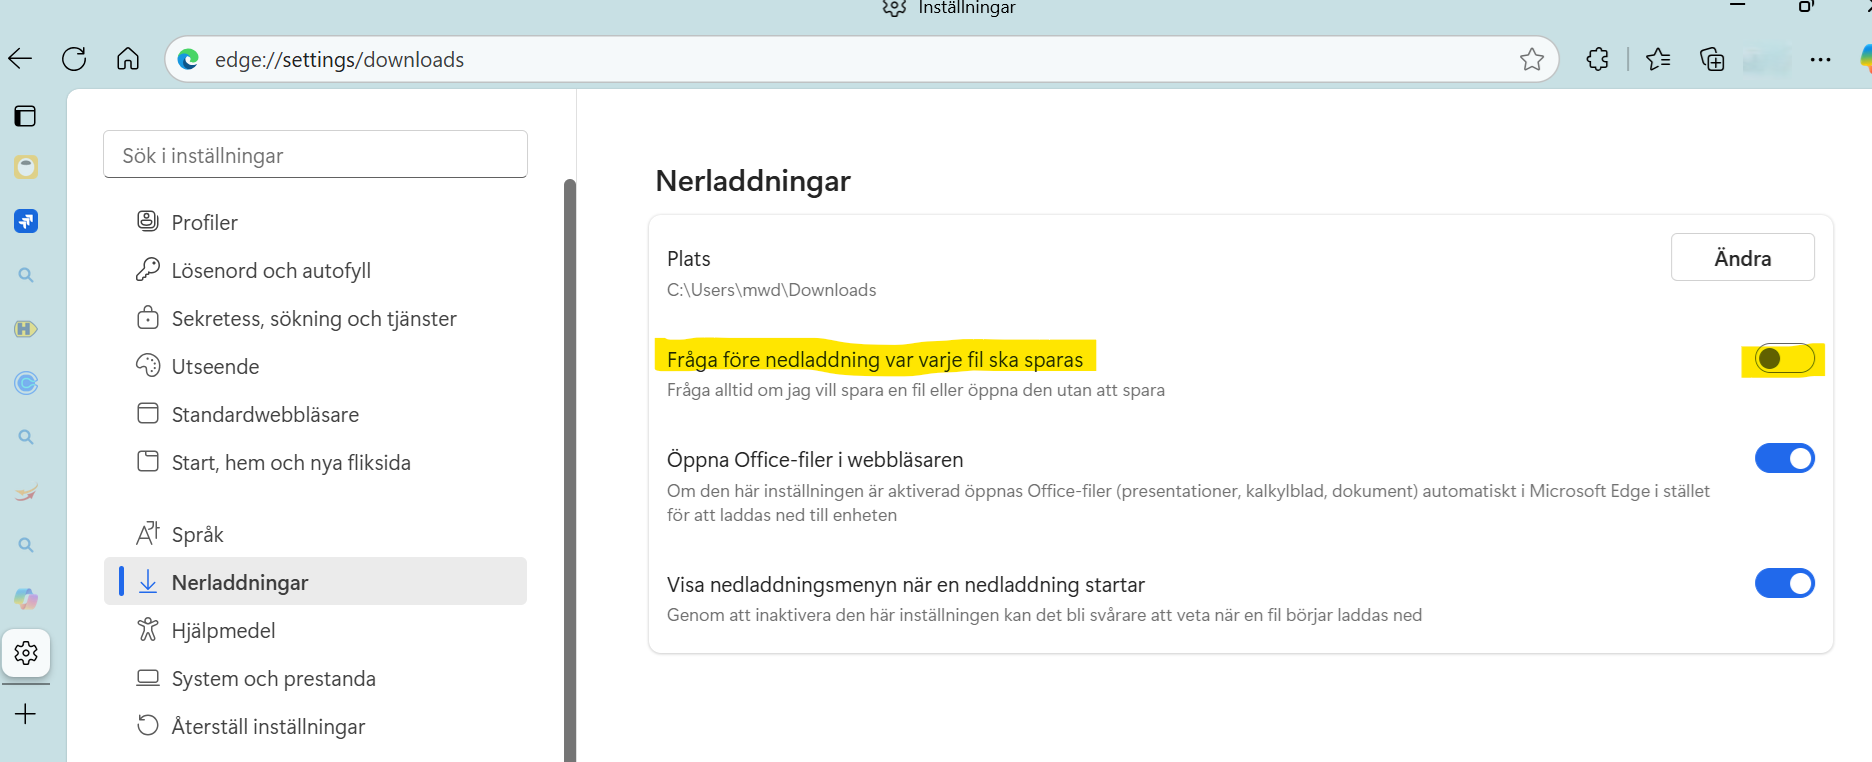This screenshot has height=762, width=1872.
Task: Click the Ändra button for download location
Action: click(x=1742, y=258)
